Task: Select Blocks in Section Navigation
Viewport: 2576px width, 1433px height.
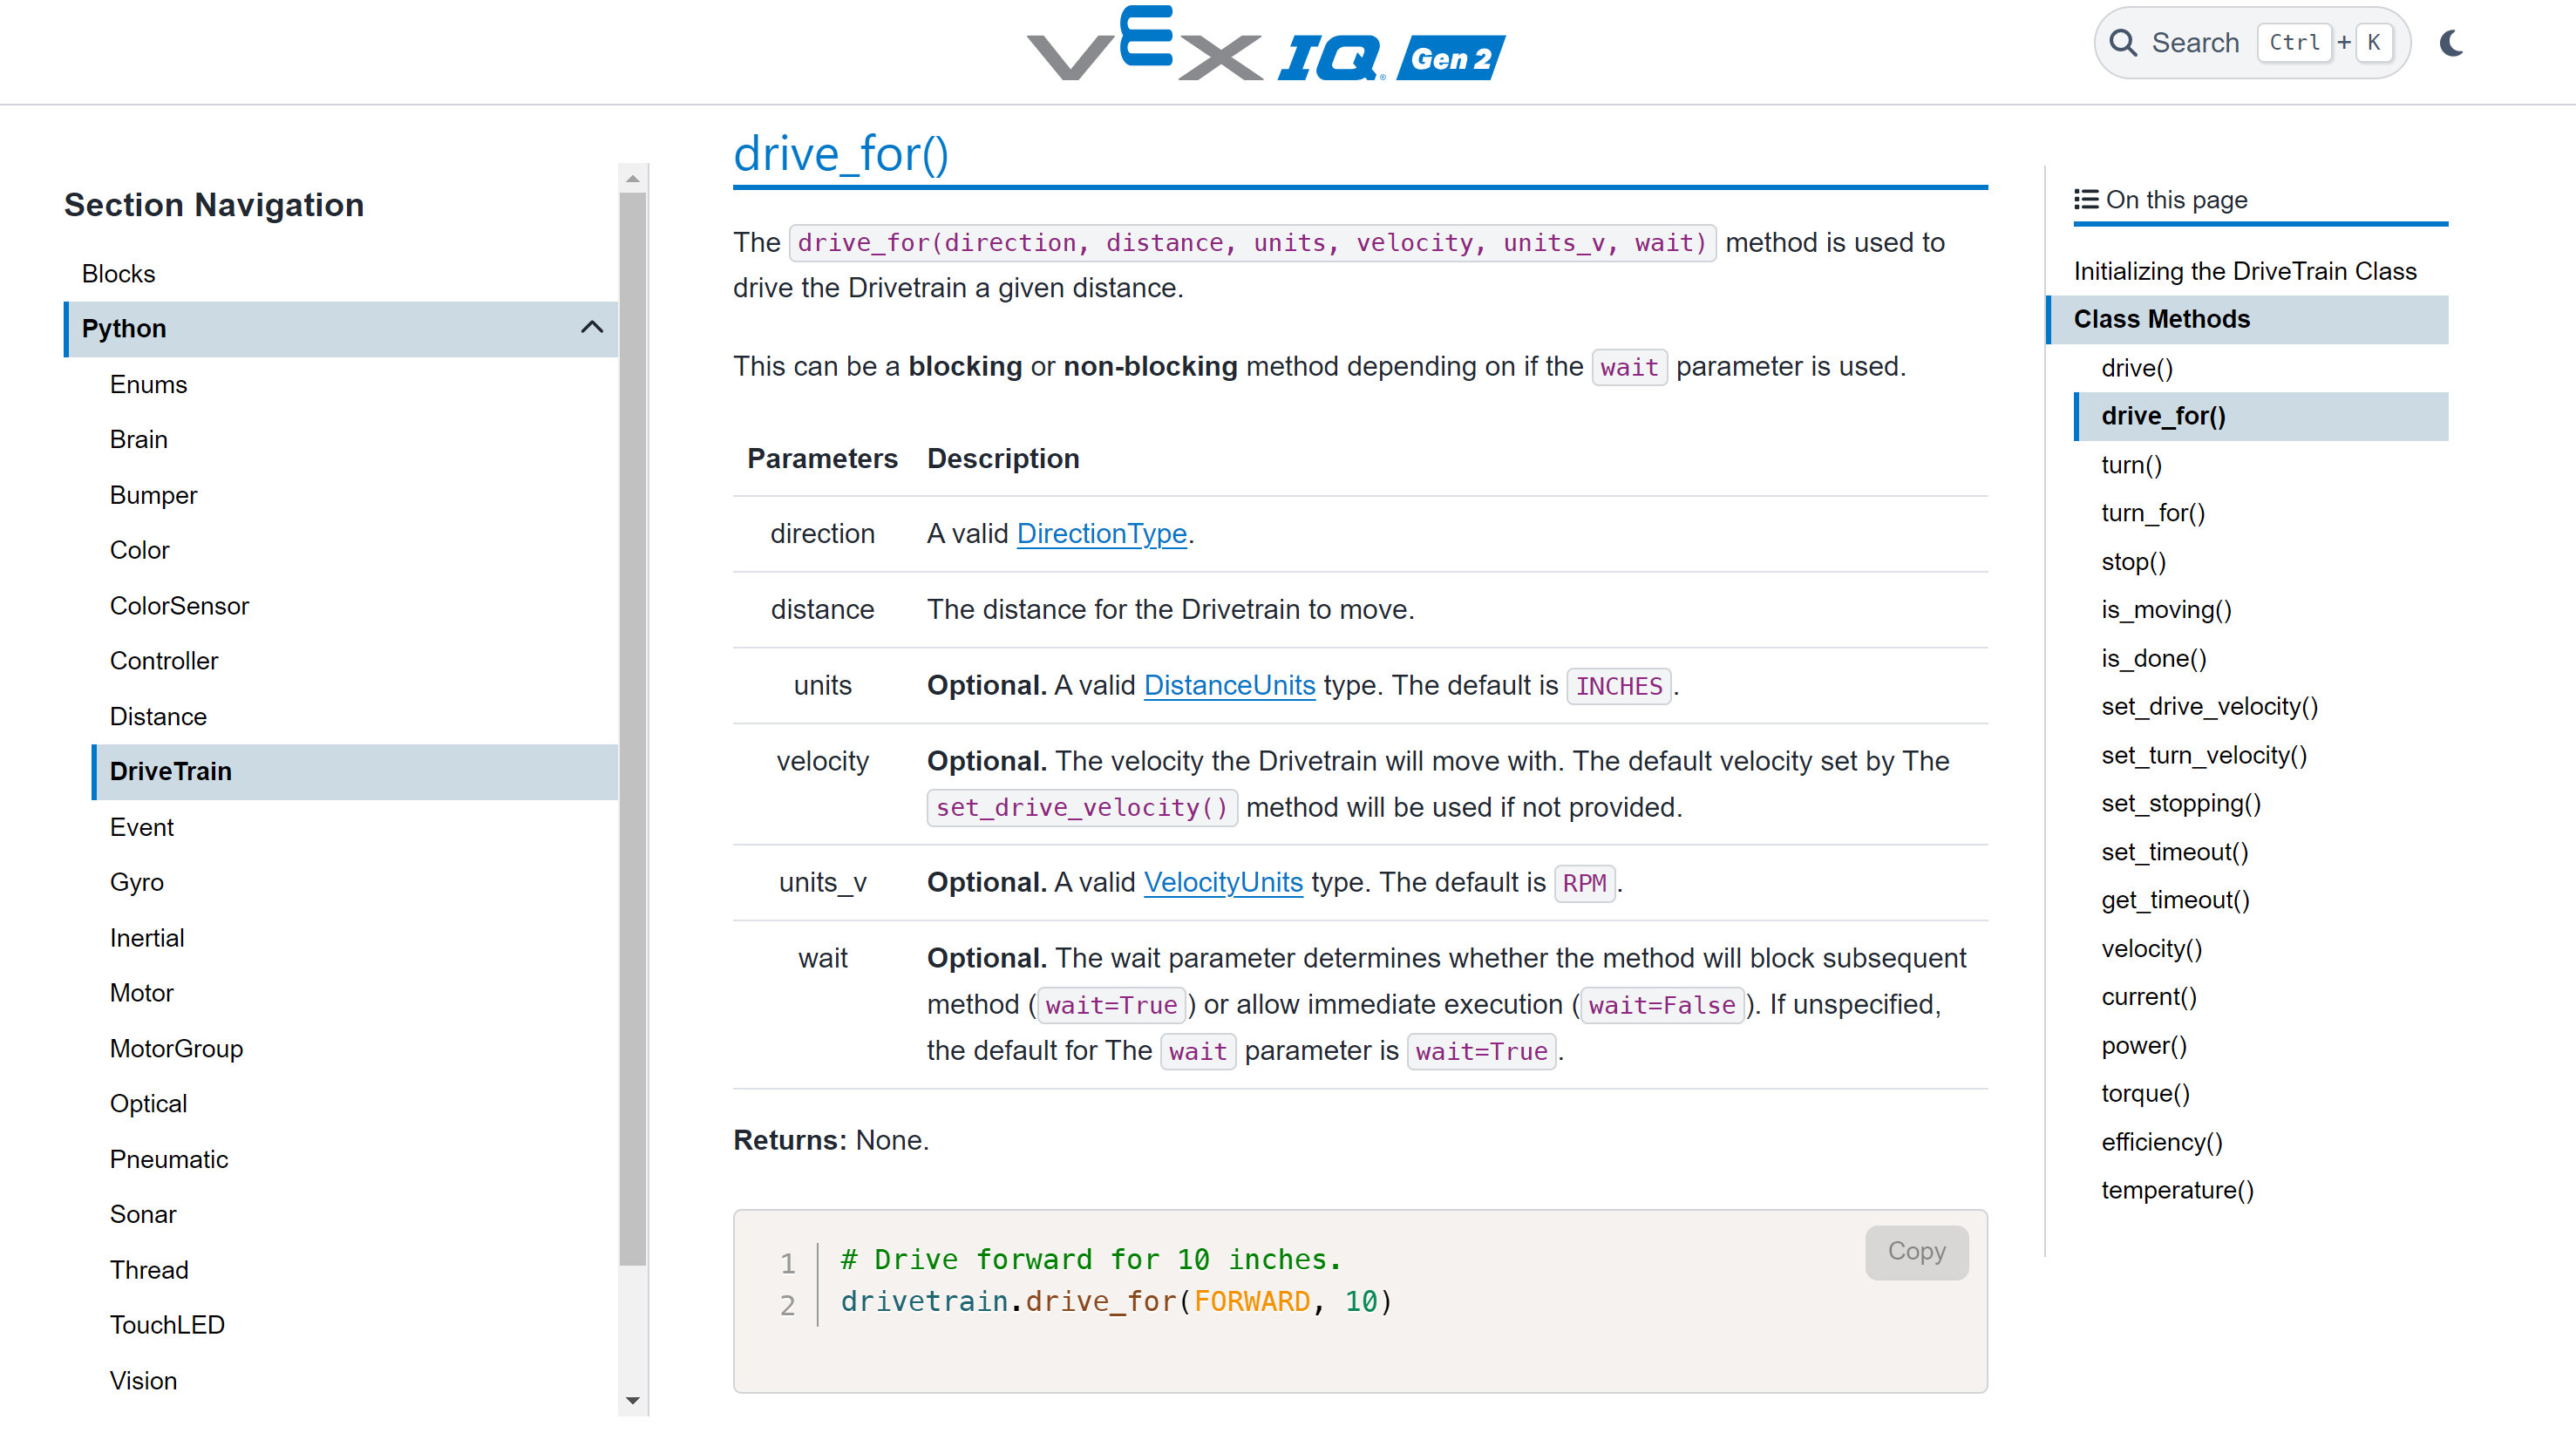Action: [118, 273]
